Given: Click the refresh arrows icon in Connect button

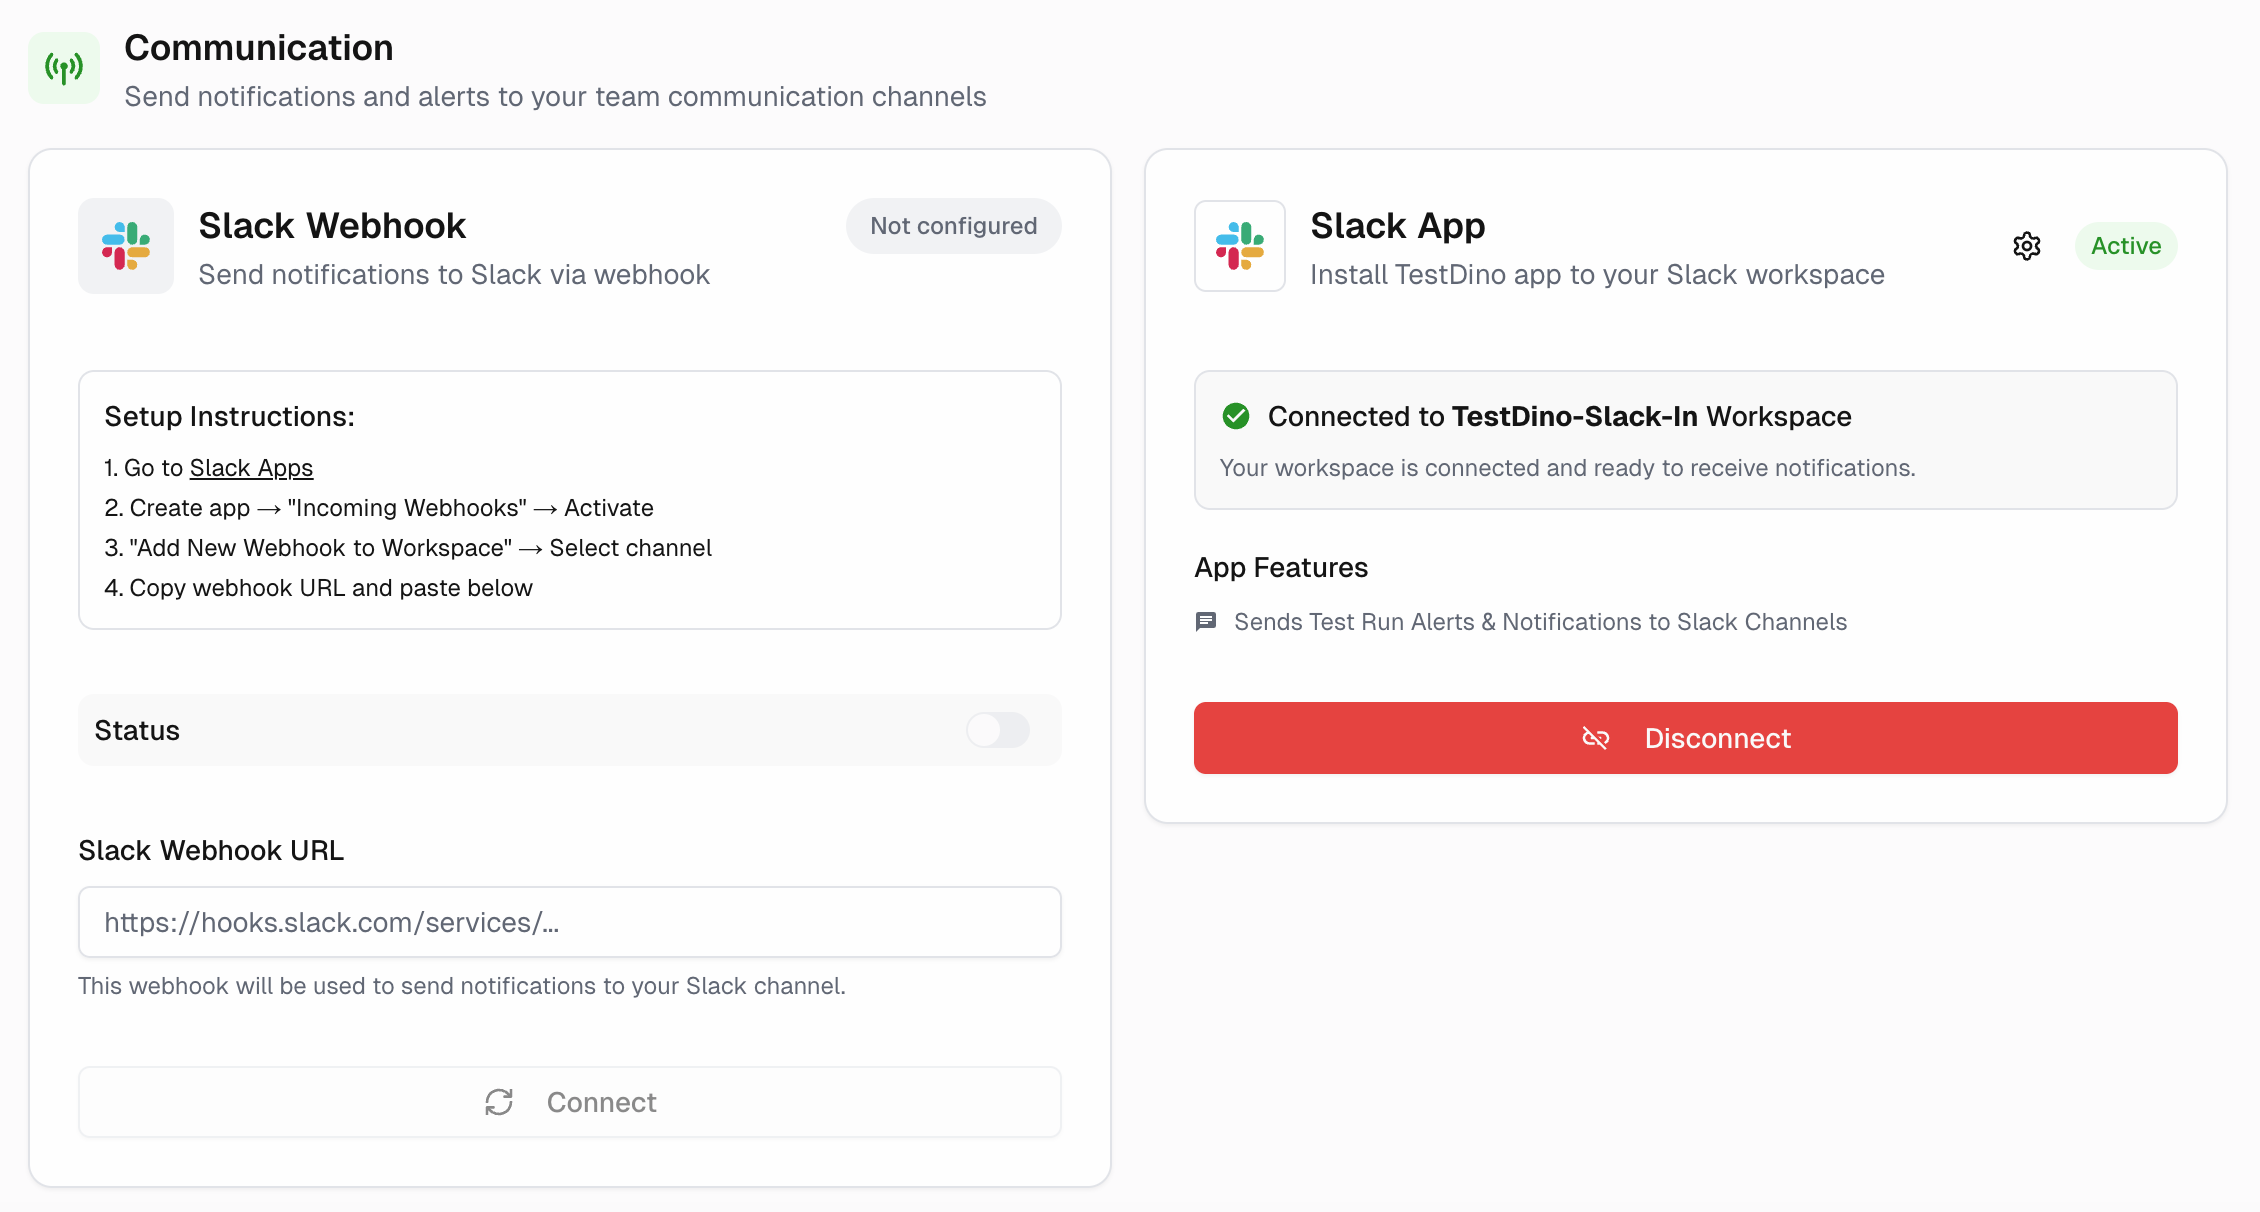Looking at the screenshot, I should tap(499, 1102).
